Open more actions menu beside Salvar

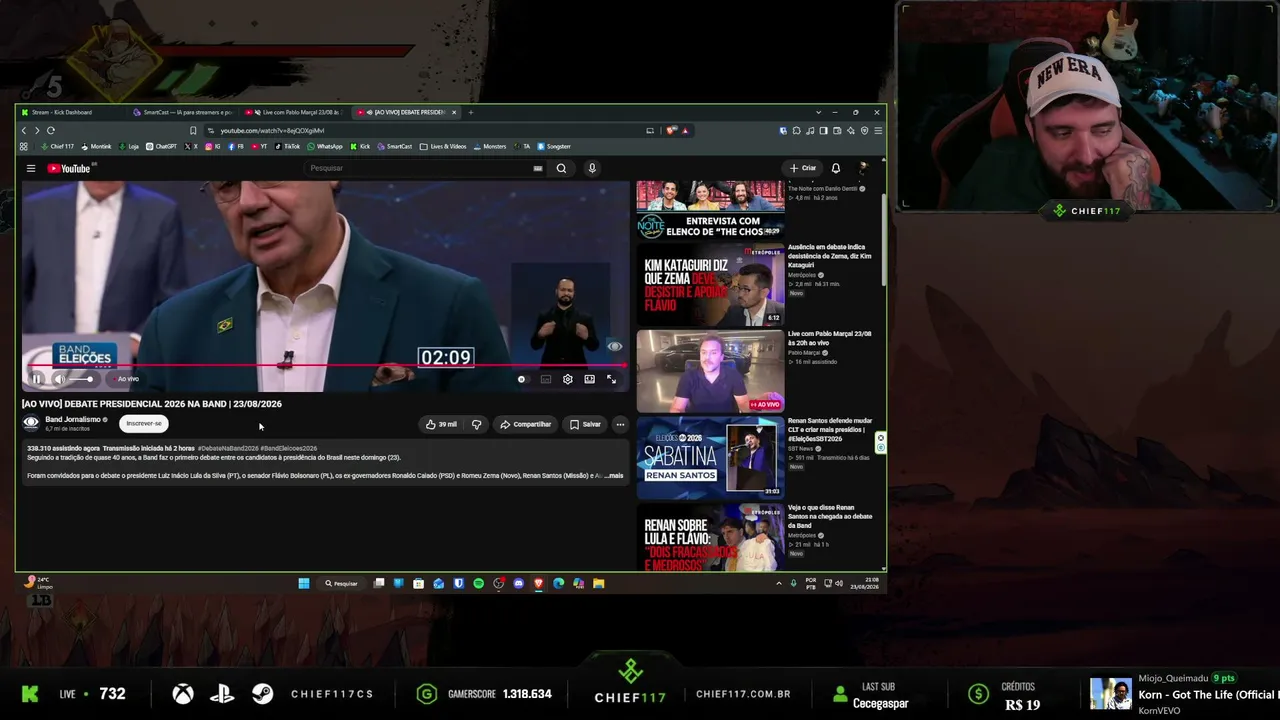point(620,424)
